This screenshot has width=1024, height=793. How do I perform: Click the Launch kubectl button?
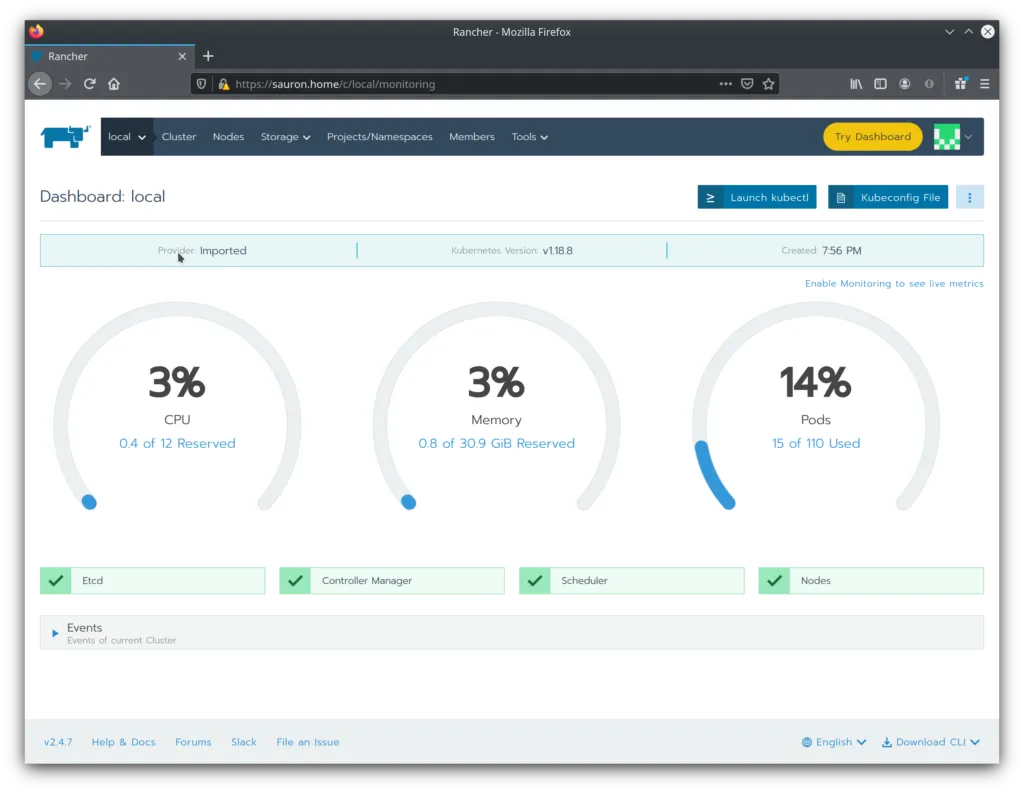[x=757, y=197]
